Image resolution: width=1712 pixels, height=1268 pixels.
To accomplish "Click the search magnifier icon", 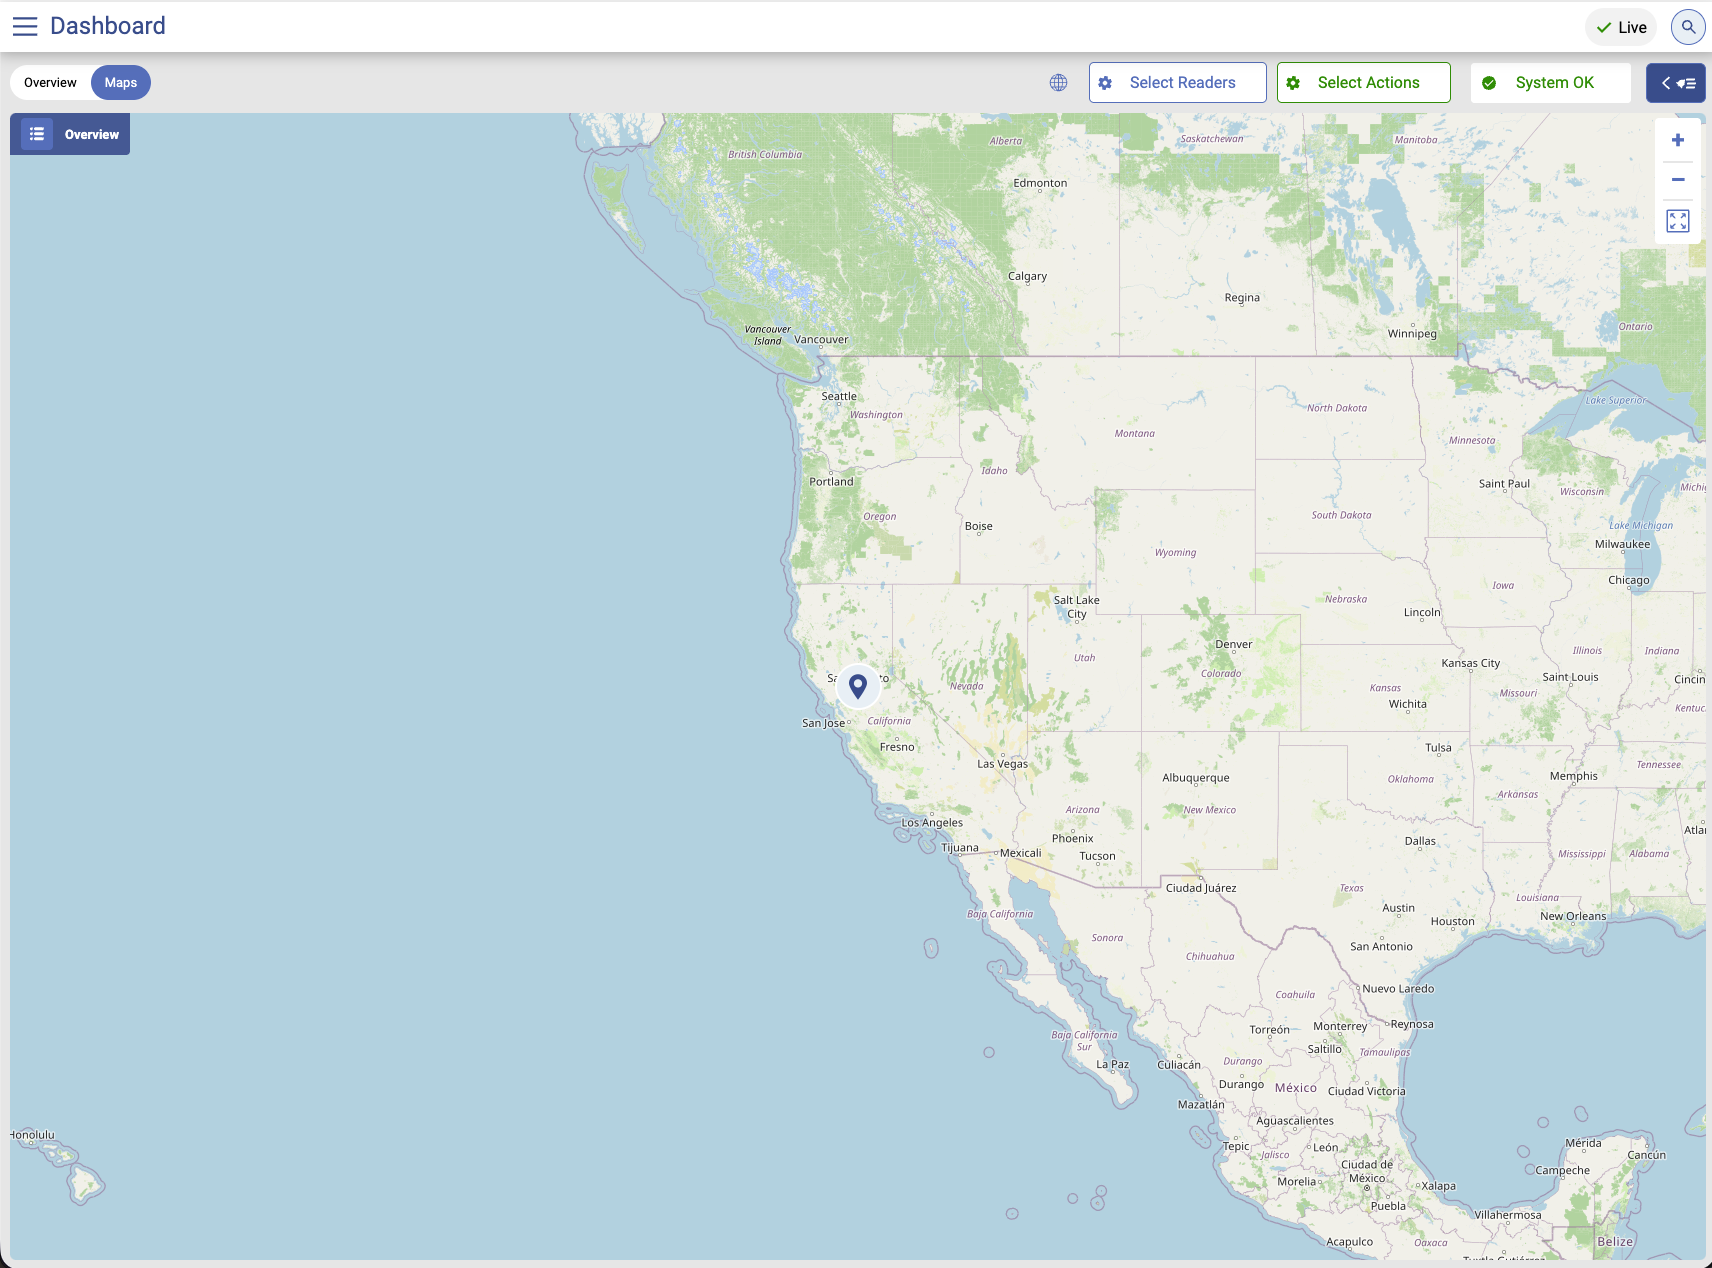I will click(x=1688, y=27).
